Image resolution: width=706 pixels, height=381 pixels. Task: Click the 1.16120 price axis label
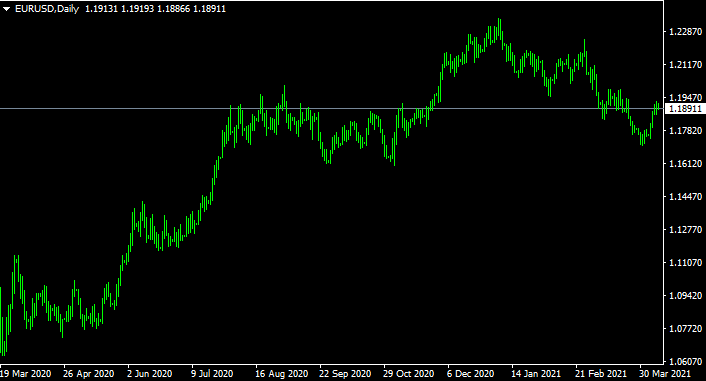[686, 163]
